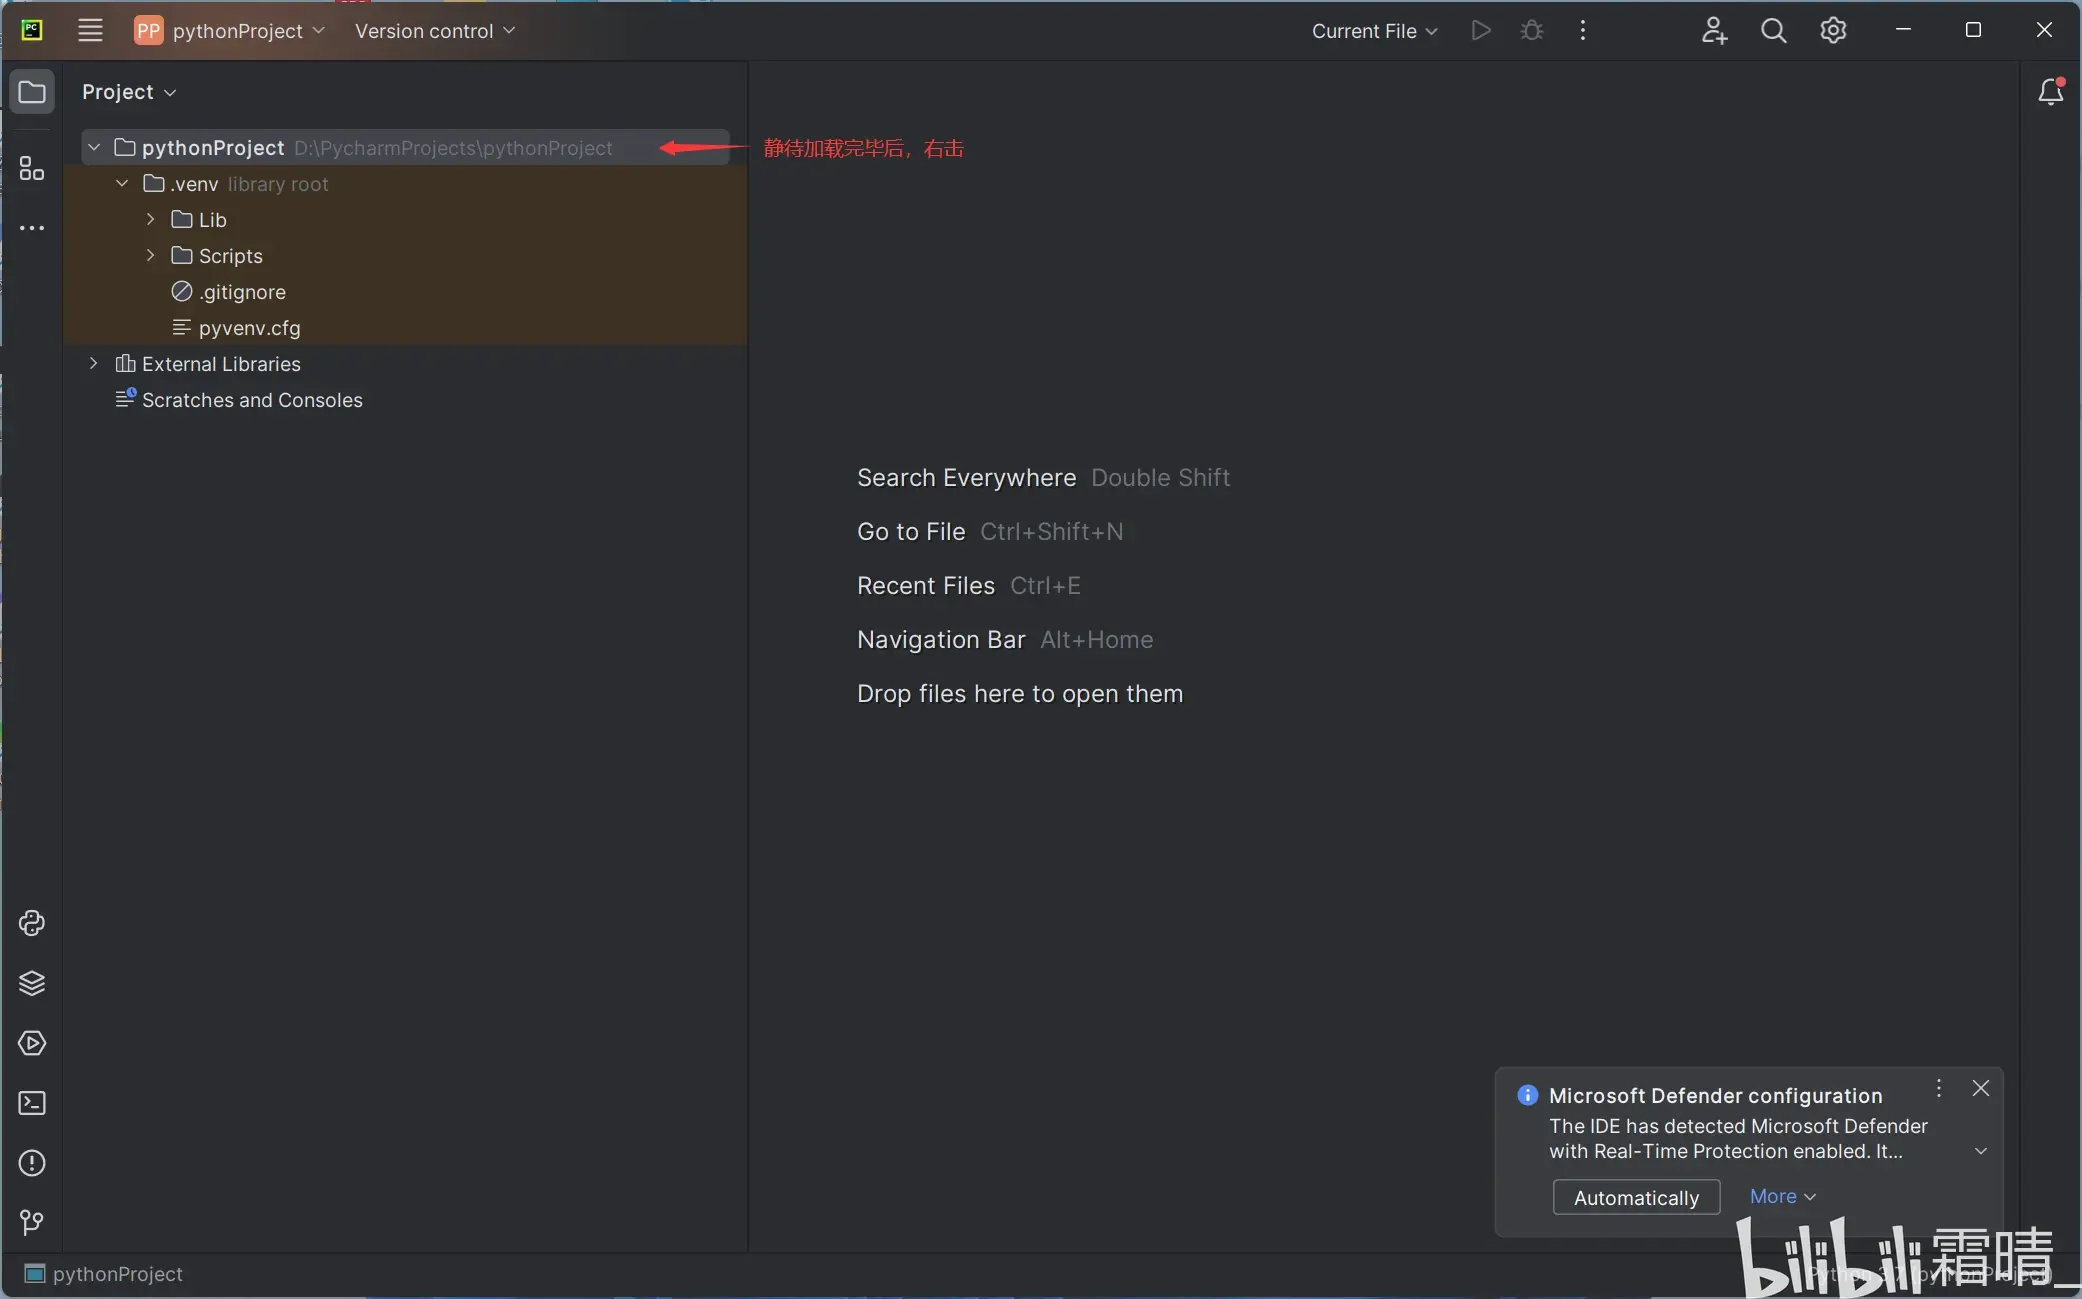Screen dimensions: 2082x1299
Task: Expand the External Libraries node
Action: 94,364
